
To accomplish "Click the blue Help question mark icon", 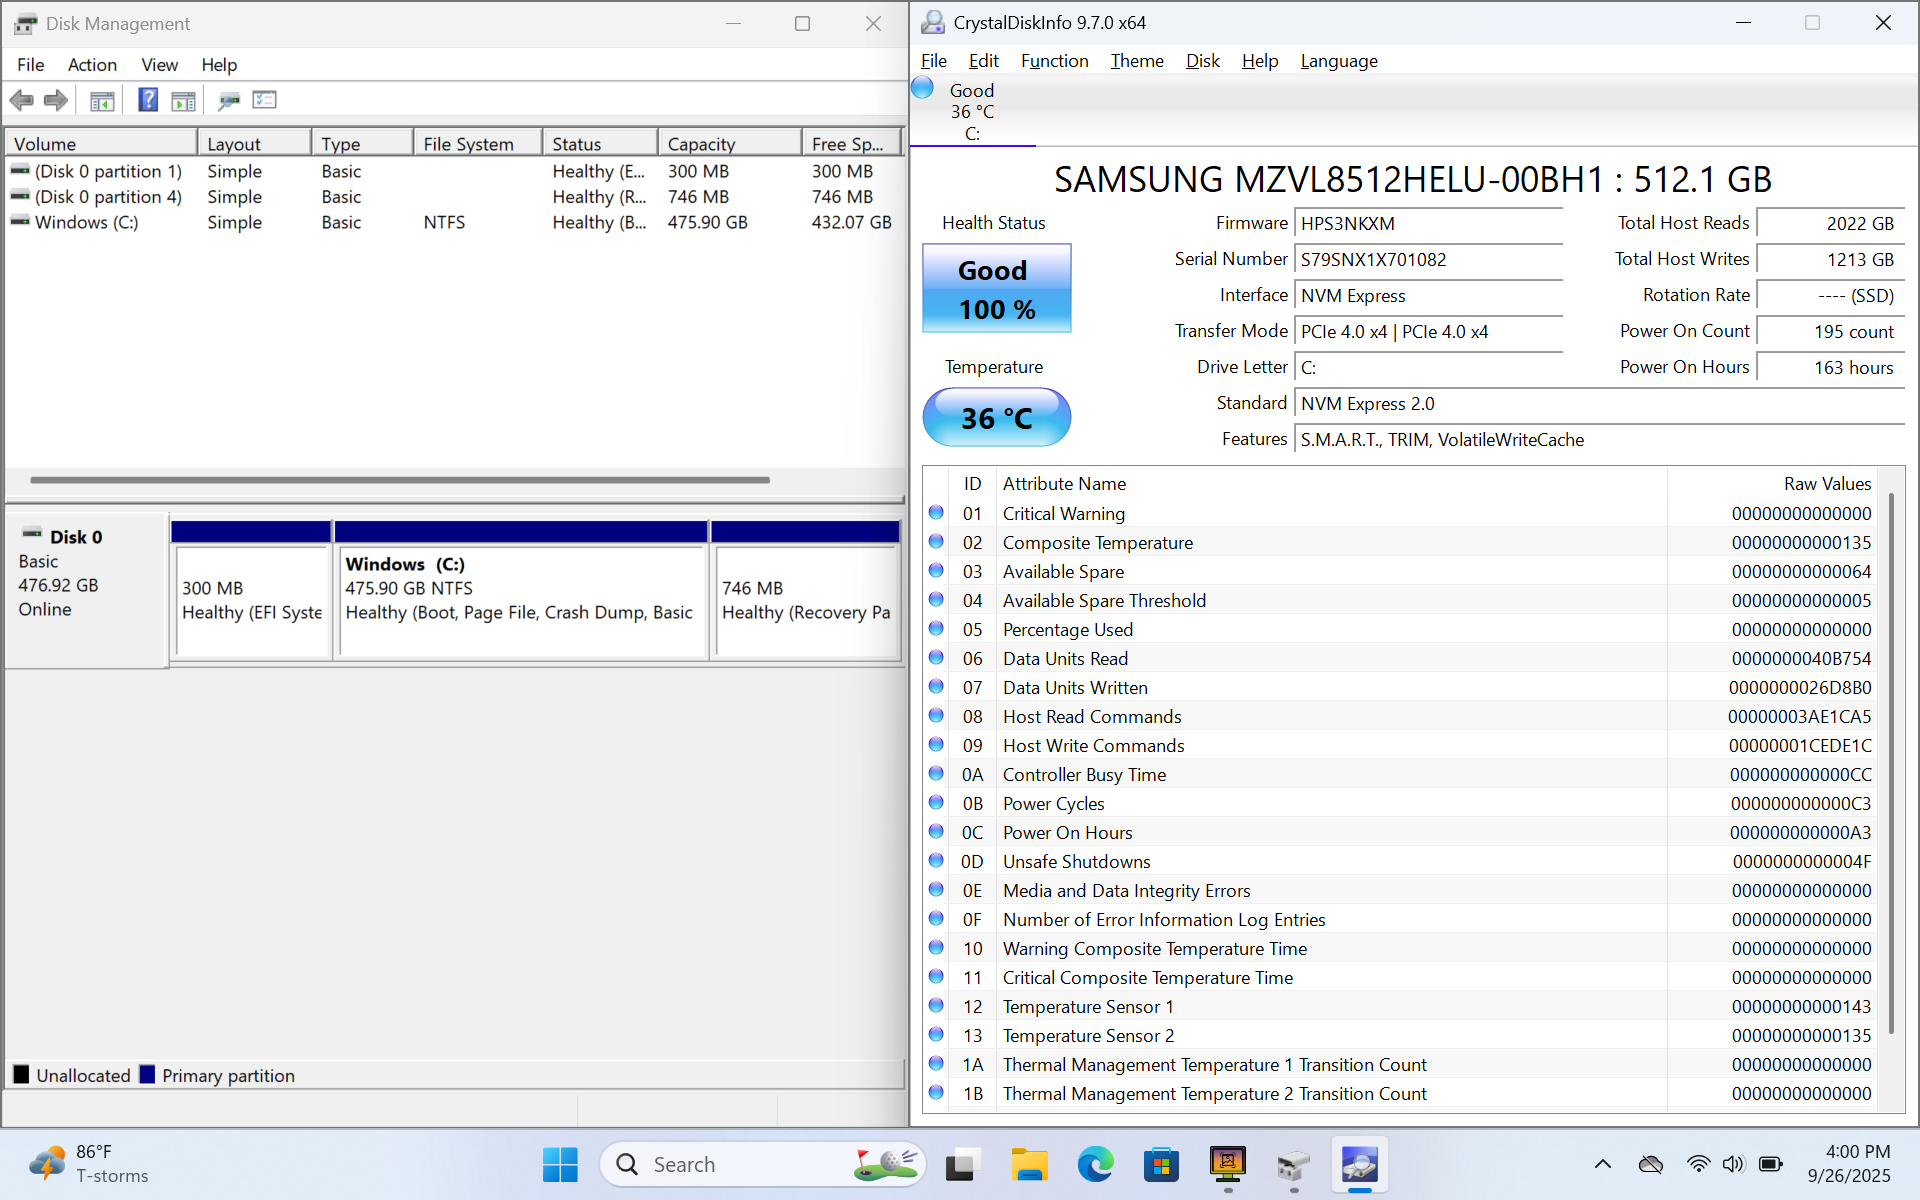I will coord(148,100).
